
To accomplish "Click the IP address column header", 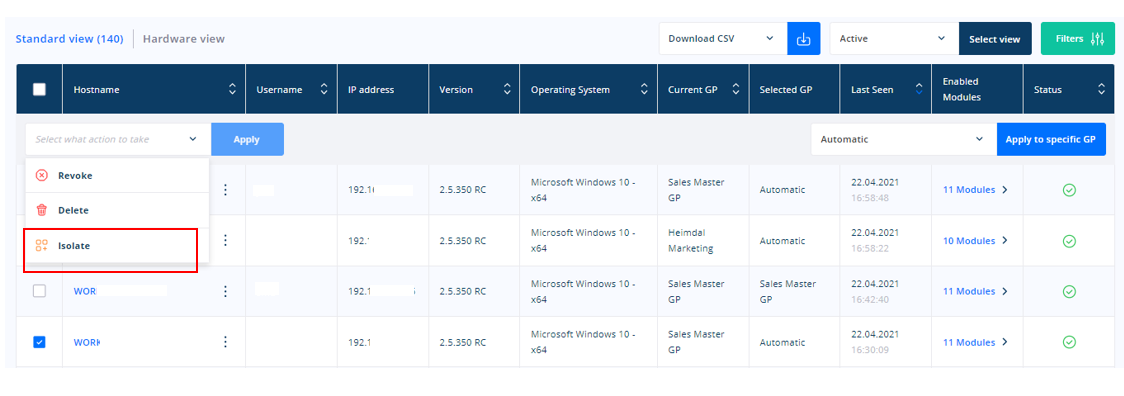I will tap(371, 90).
